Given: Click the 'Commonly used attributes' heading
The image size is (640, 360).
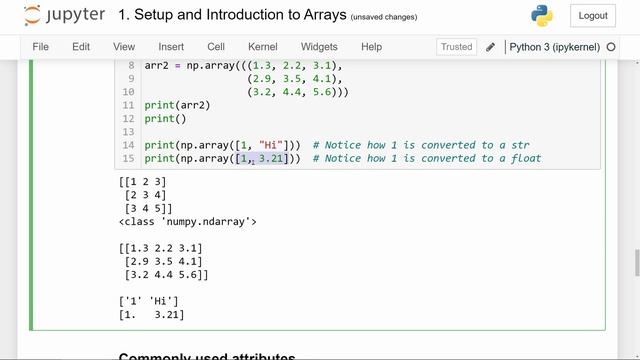Looking at the screenshot, I should pos(207,356).
